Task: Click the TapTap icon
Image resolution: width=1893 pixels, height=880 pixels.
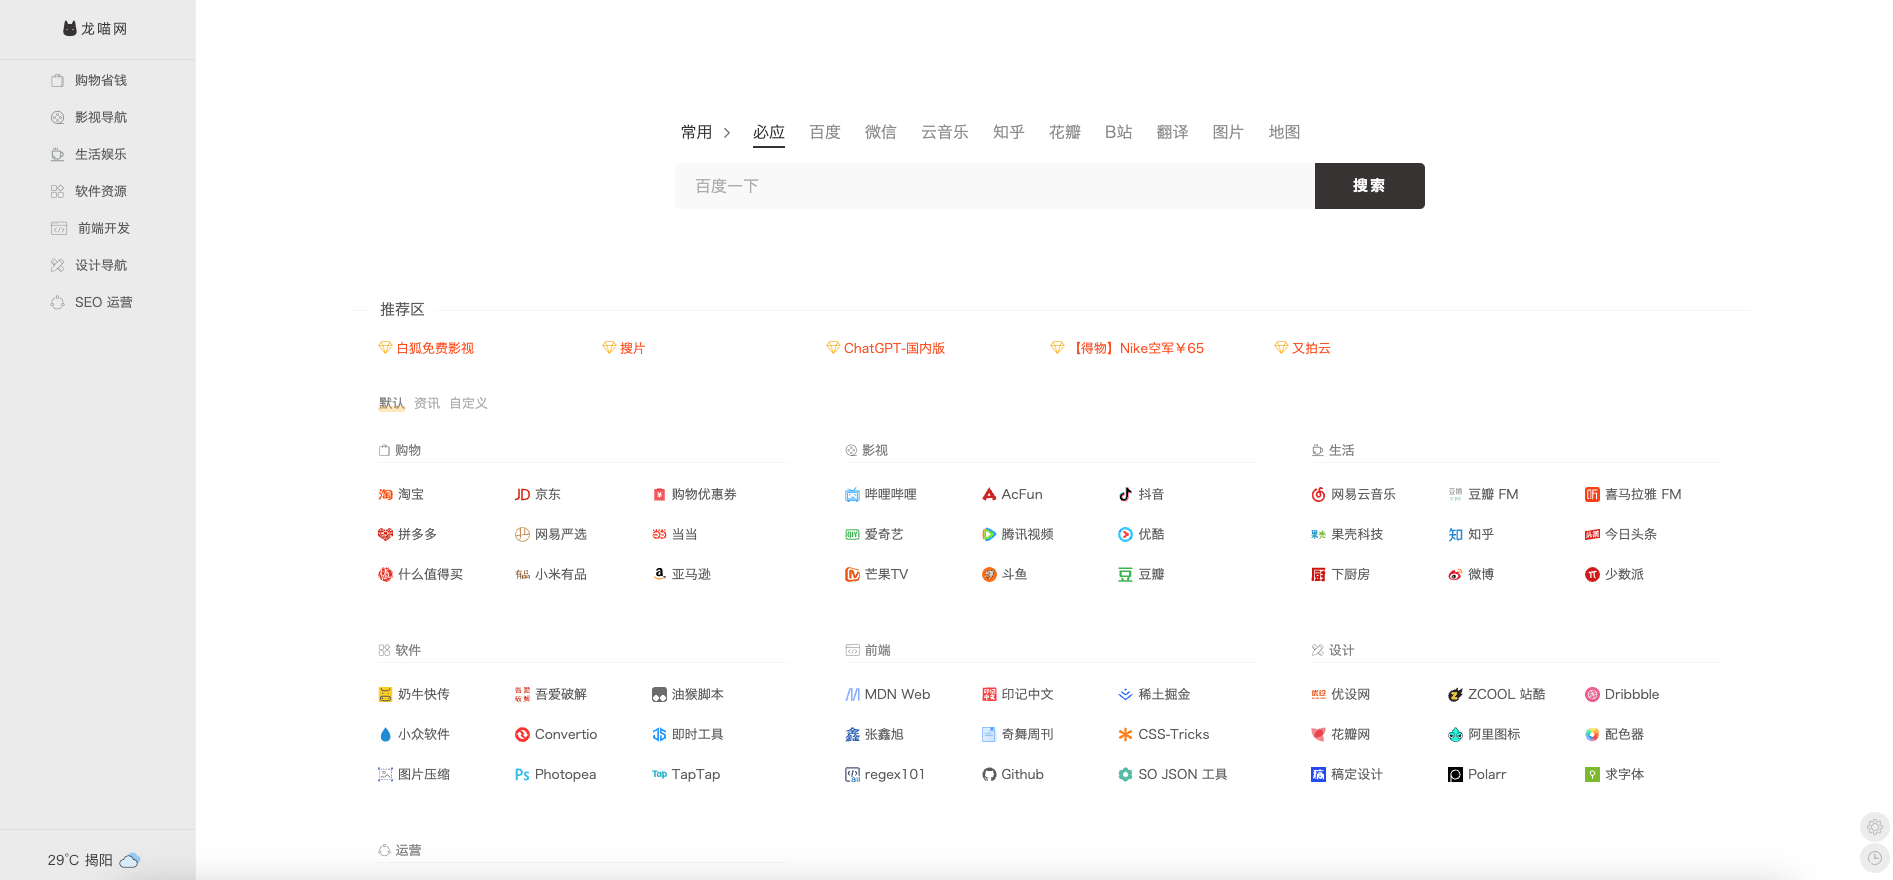Action: click(x=659, y=774)
